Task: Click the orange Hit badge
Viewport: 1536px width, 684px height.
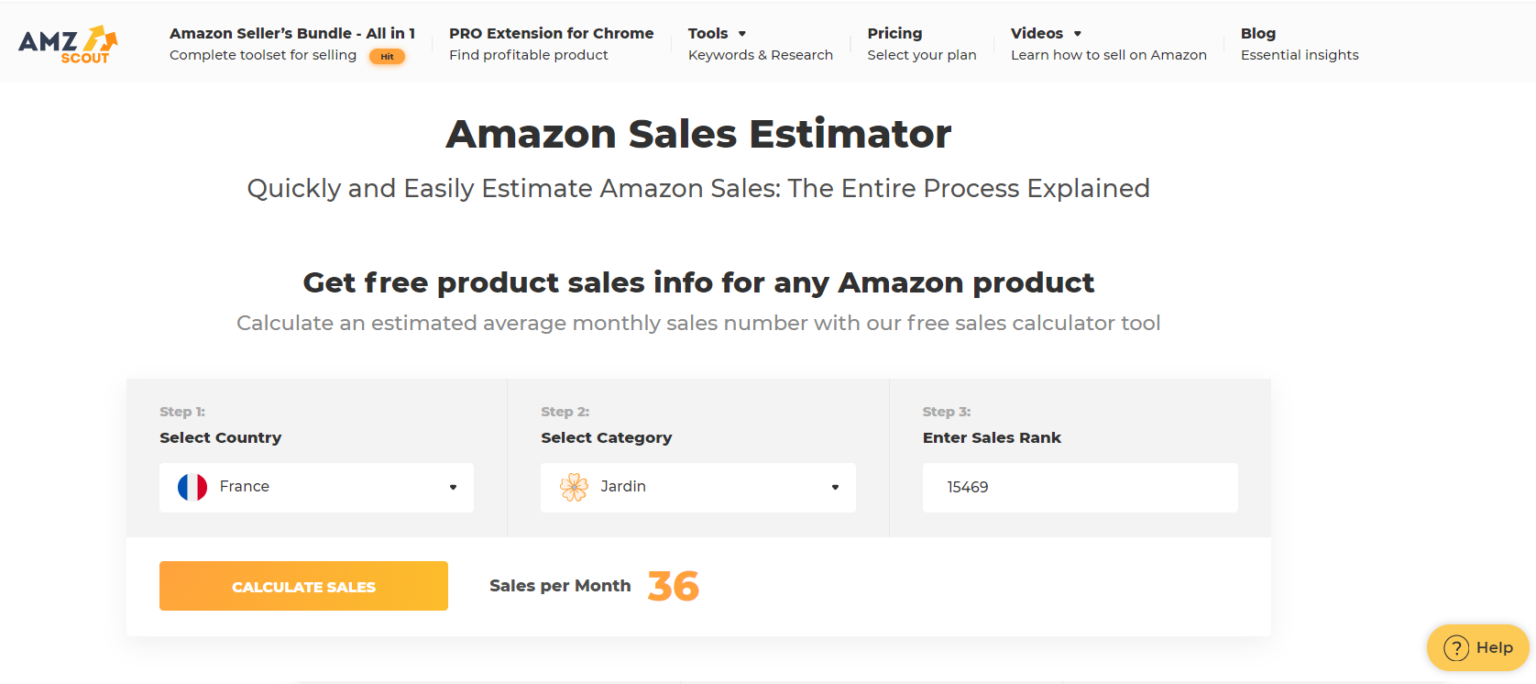Action: click(x=387, y=57)
